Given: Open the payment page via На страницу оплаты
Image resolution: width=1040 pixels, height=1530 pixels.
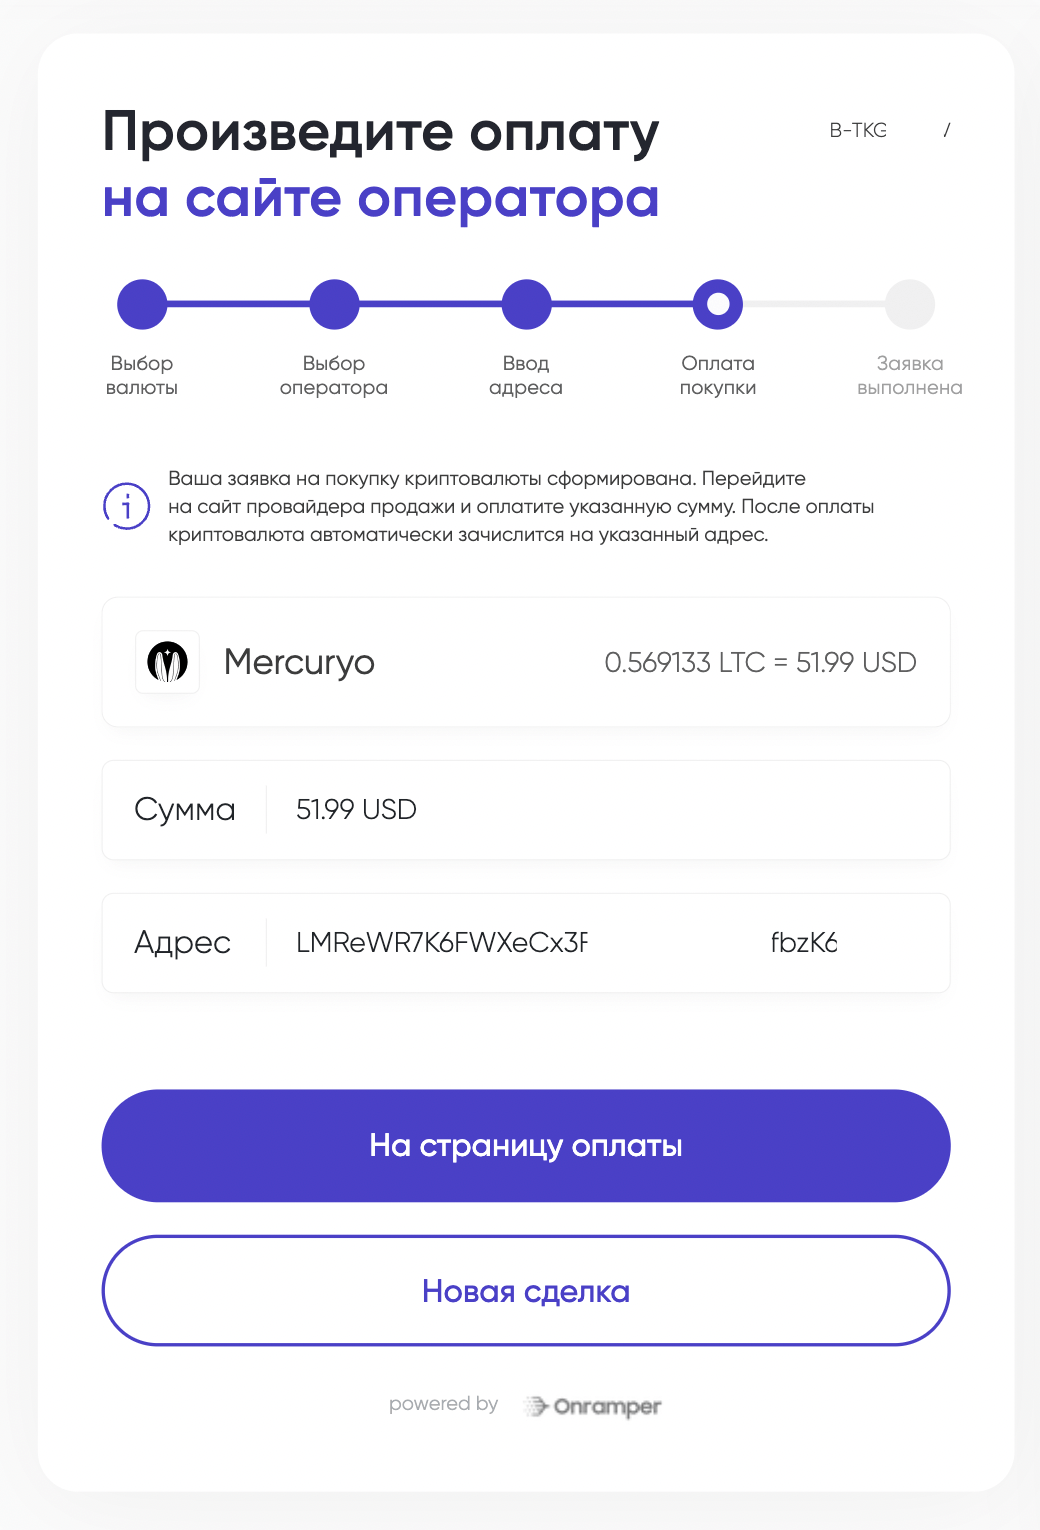Looking at the screenshot, I should 525,1145.
